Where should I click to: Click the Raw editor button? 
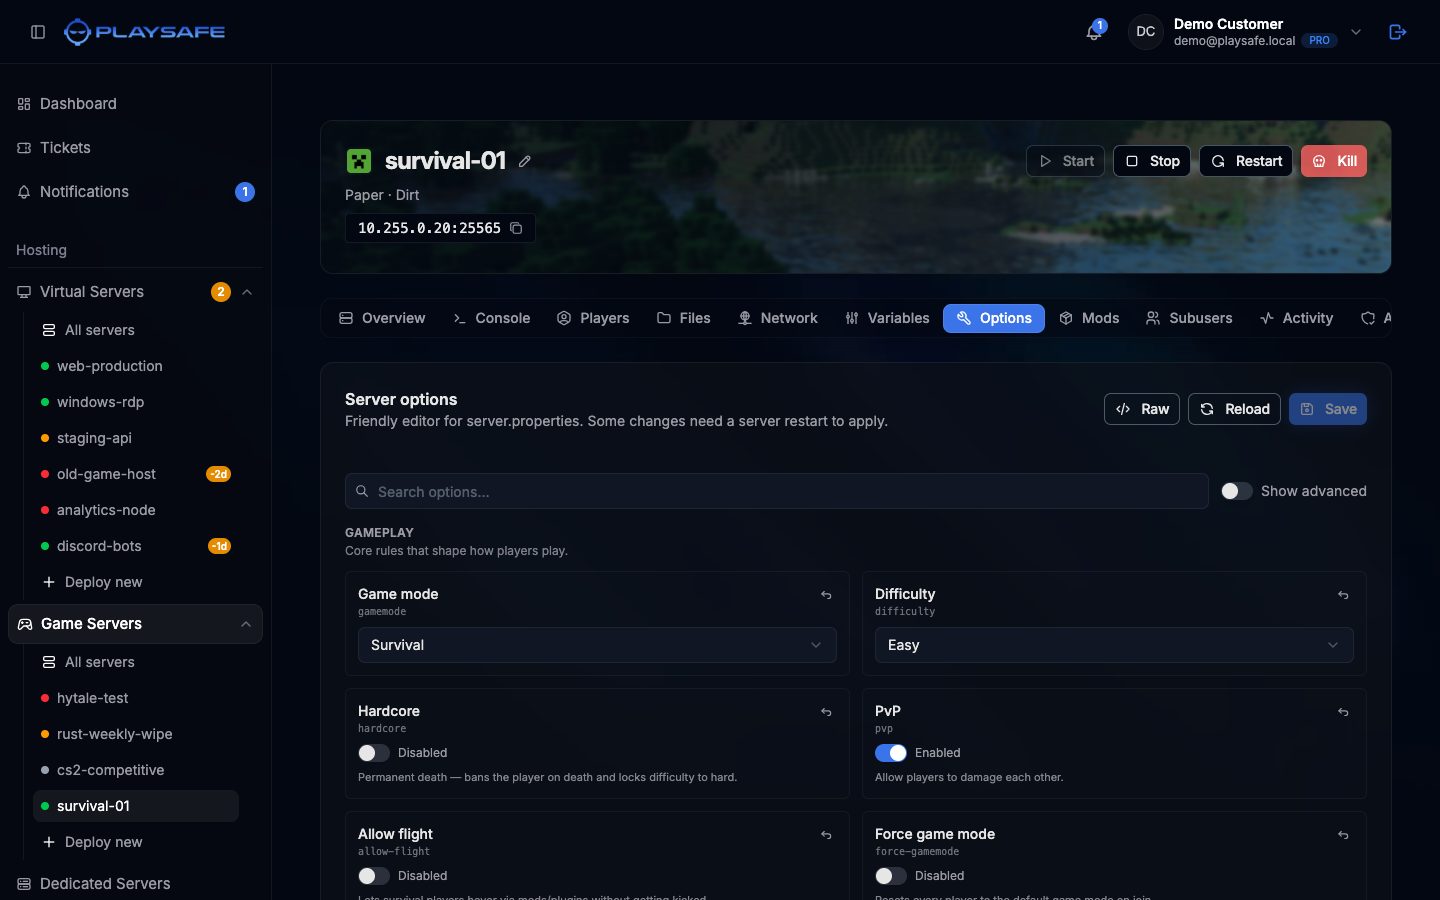(1142, 409)
